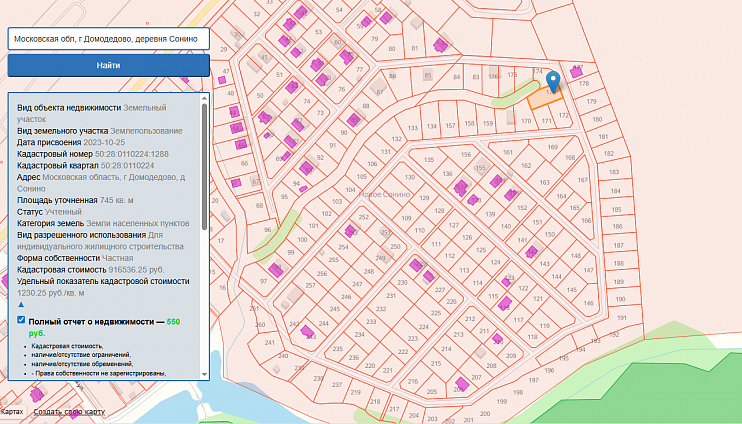Select parcel 252 on the map
Image resolution: width=742 pixels, height=424 pixels.
tap(363, 217)
